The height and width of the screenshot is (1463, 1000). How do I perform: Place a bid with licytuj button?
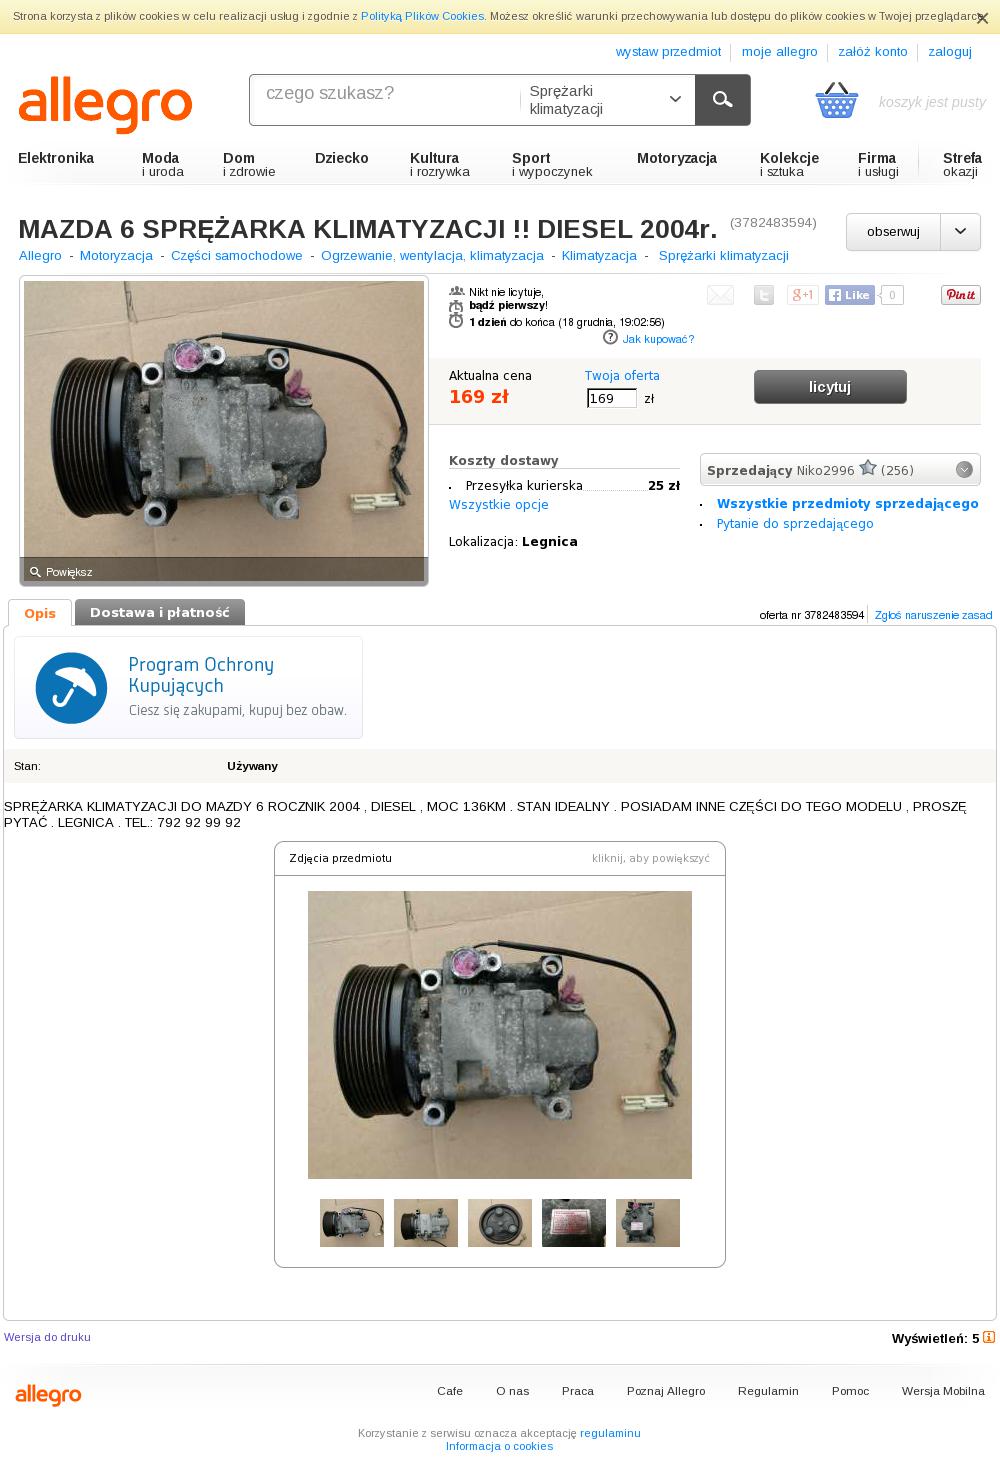(830, 387)
